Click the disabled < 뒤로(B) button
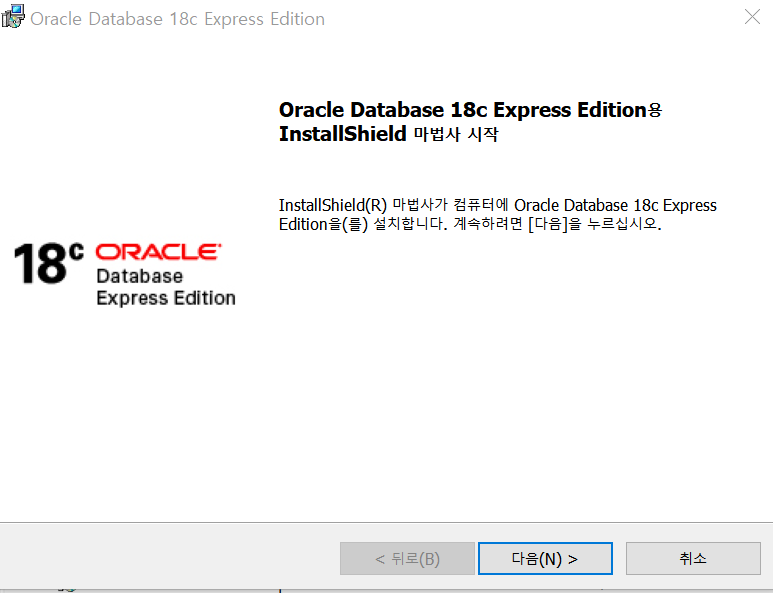 [x=407, y=558]
